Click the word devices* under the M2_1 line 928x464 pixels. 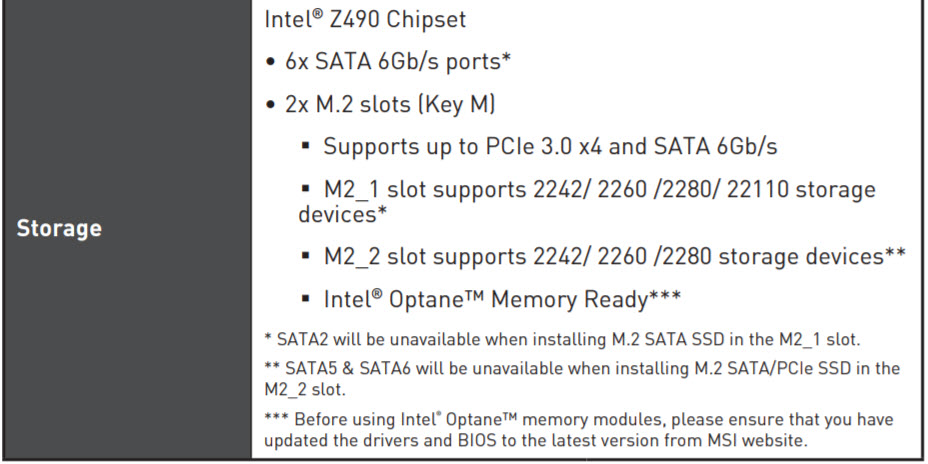tap(342, 214)
